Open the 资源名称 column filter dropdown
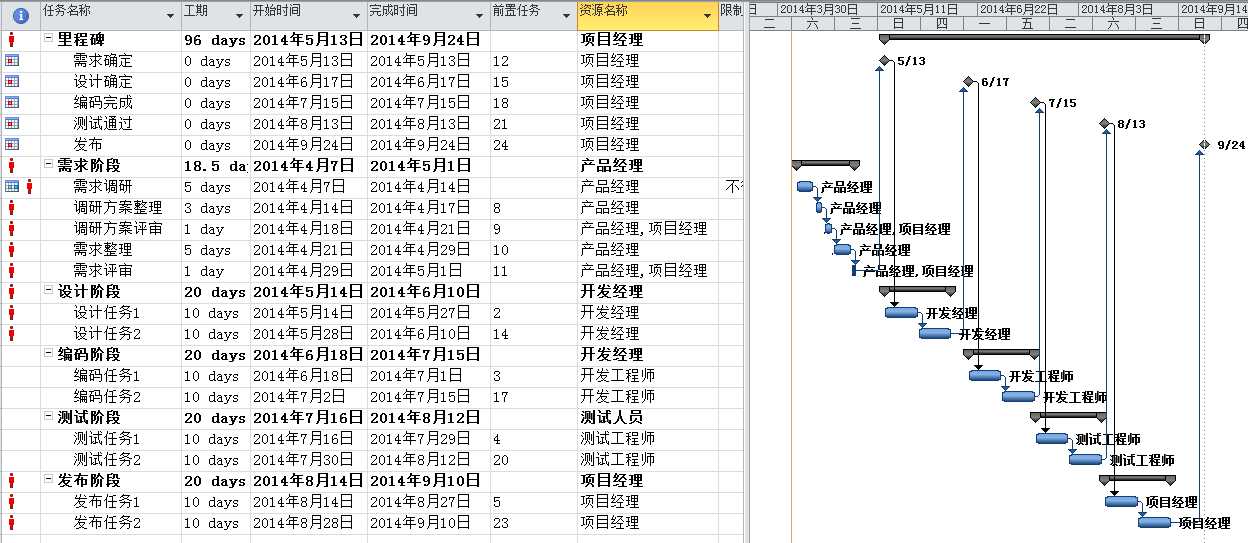The image size is (1248, 543). tap(707, 16)
